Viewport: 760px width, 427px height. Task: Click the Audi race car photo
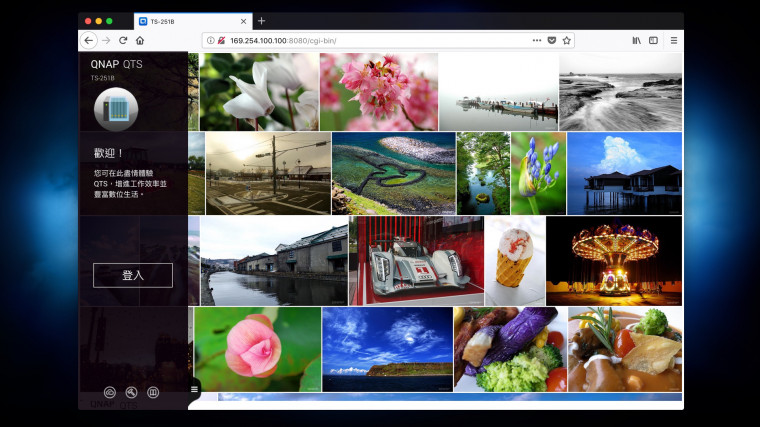415,262
